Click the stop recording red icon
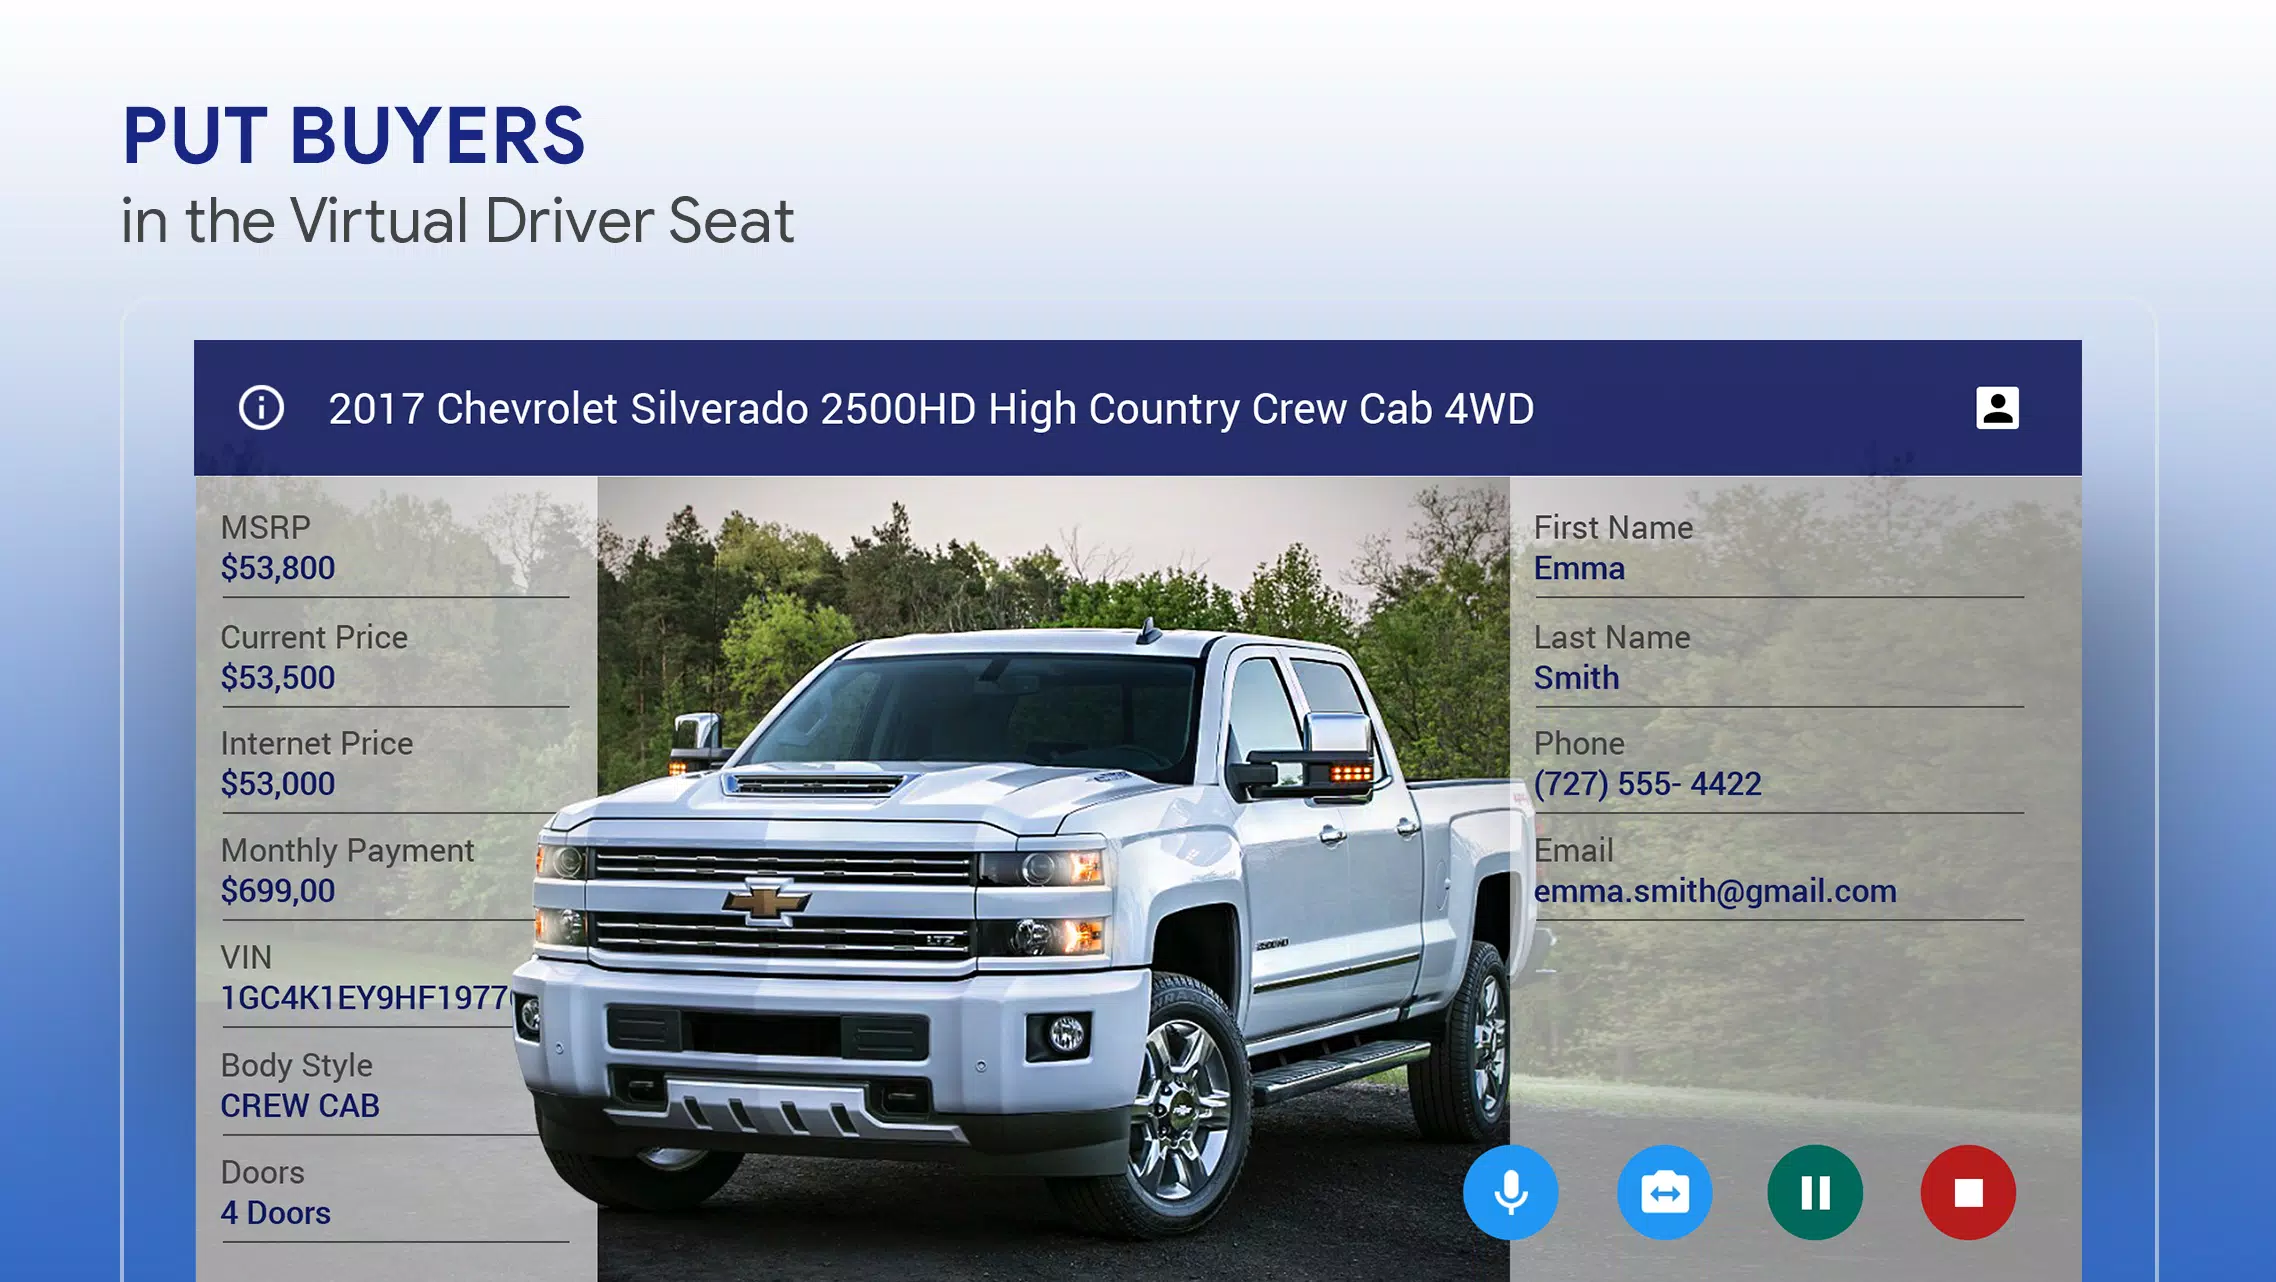 click(1968, 1191)
